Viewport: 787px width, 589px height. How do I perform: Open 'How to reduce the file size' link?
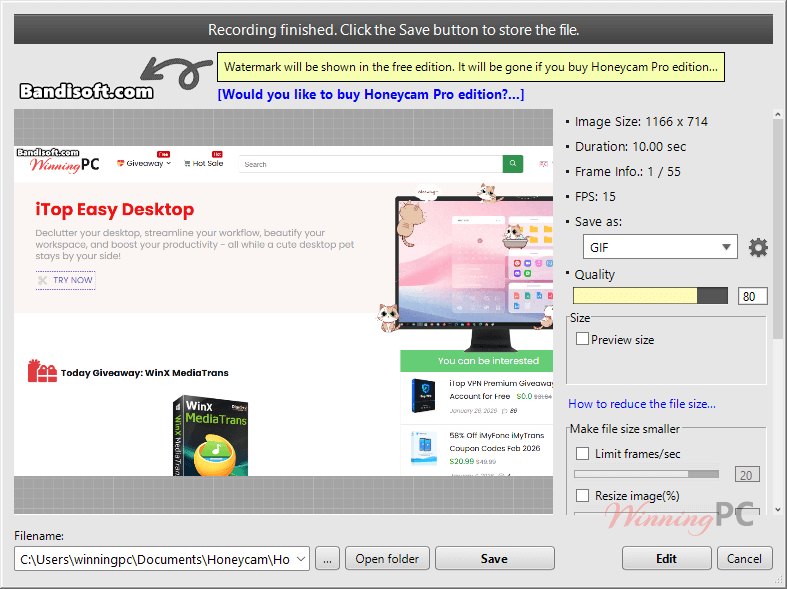pos(642,404)
